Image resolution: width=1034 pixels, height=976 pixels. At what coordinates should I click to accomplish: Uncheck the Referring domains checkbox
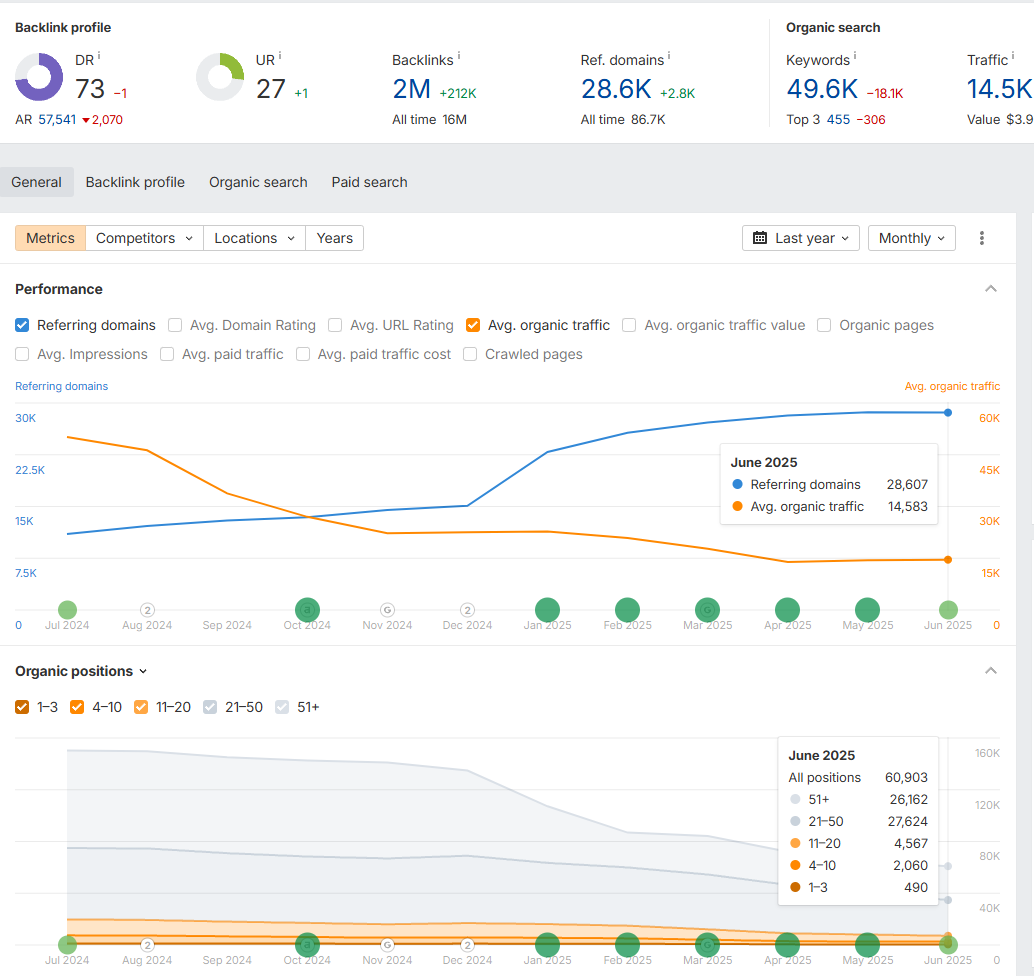click(22, 325)
